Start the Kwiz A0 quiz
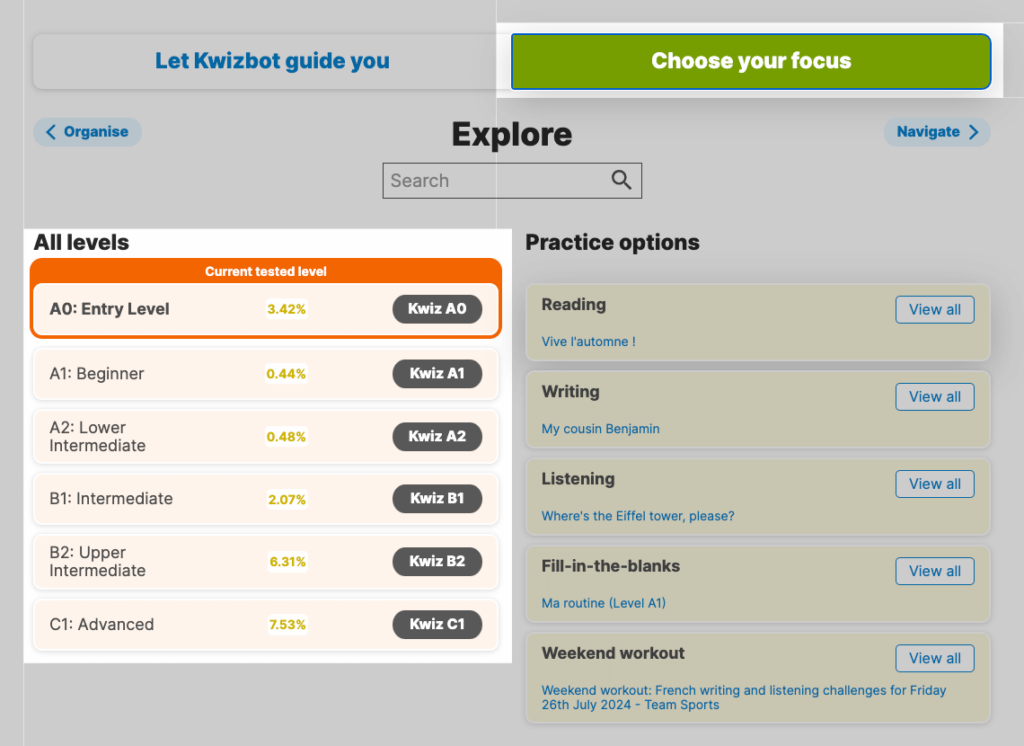 pos(437,309)
